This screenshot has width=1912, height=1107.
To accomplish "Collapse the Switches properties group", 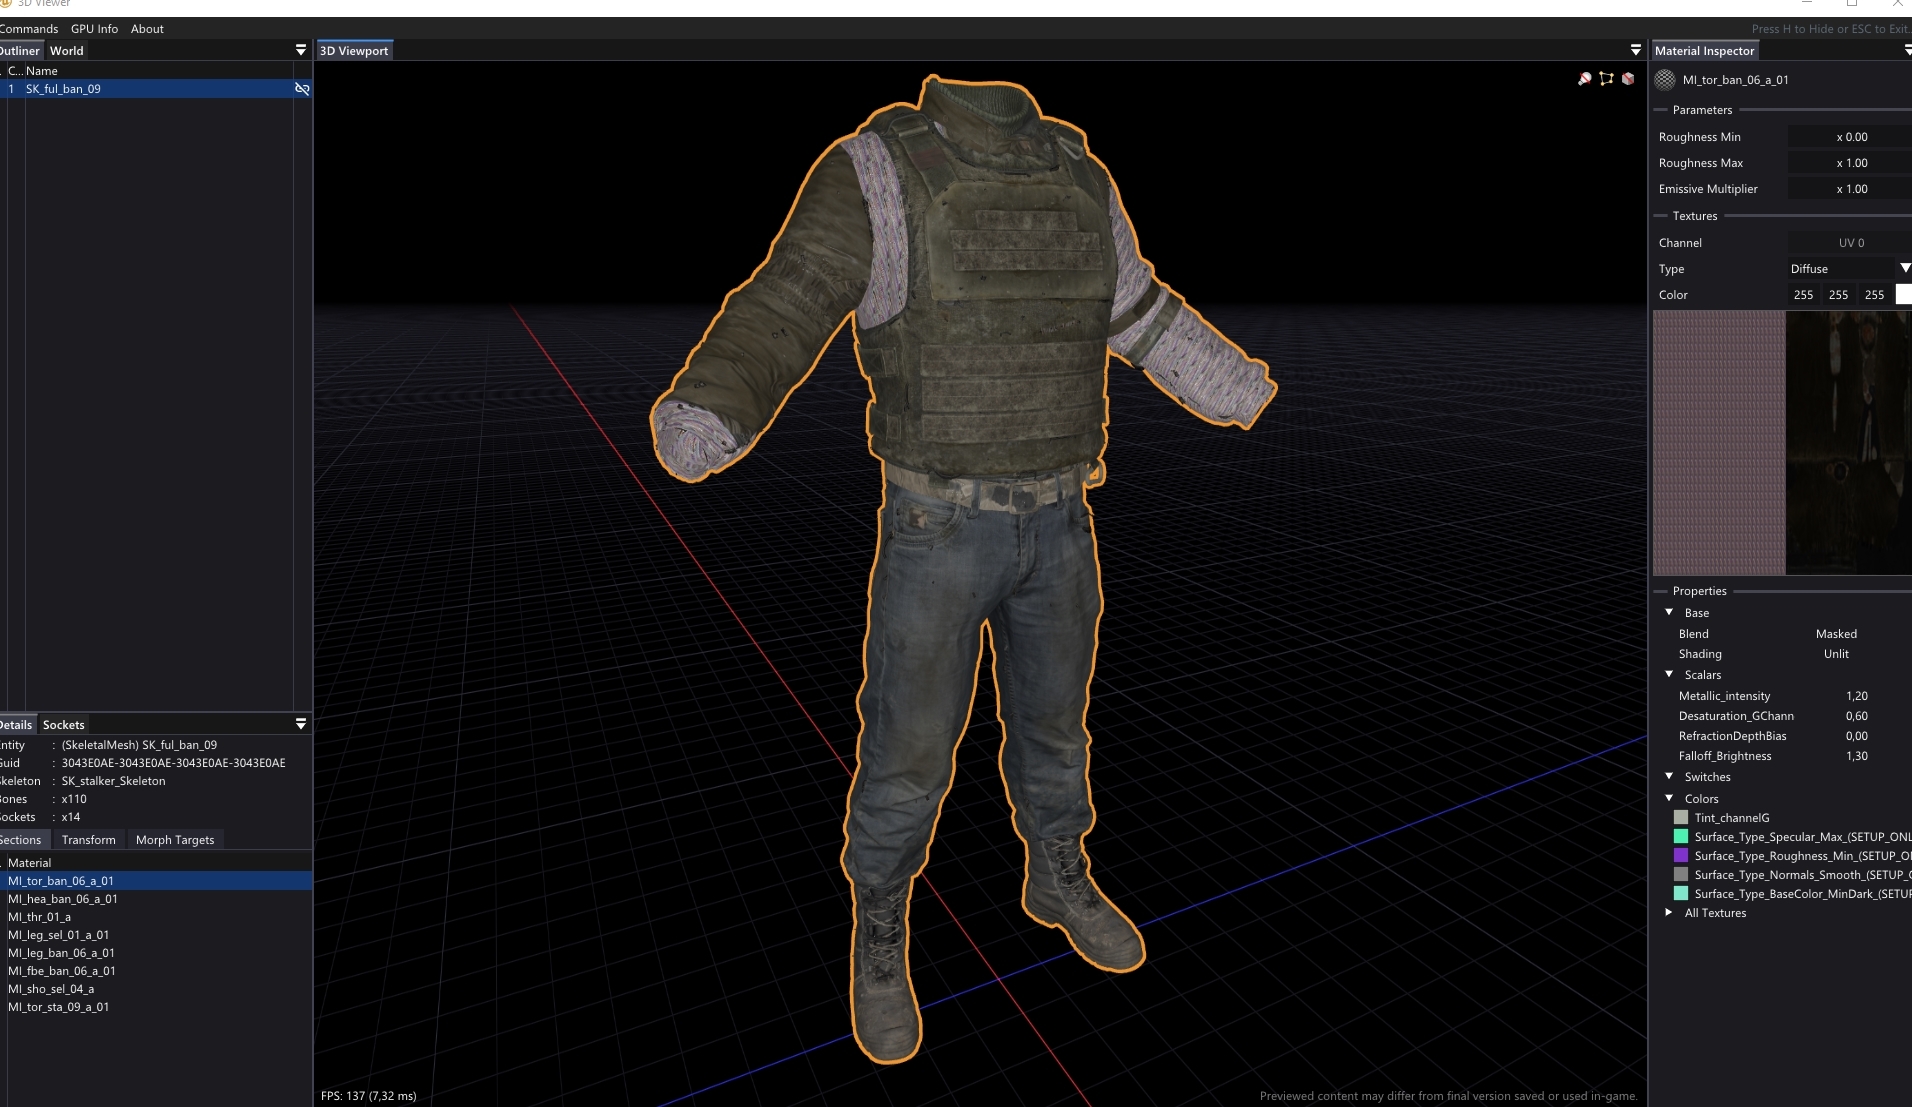I will [x=1669, y=776].
